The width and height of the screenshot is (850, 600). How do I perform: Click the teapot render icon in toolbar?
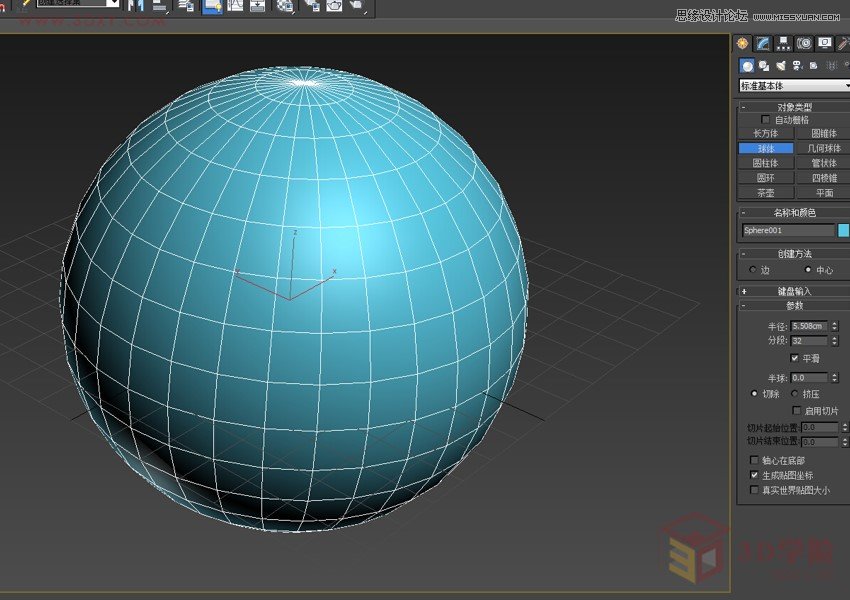click(x=334, y=6)
